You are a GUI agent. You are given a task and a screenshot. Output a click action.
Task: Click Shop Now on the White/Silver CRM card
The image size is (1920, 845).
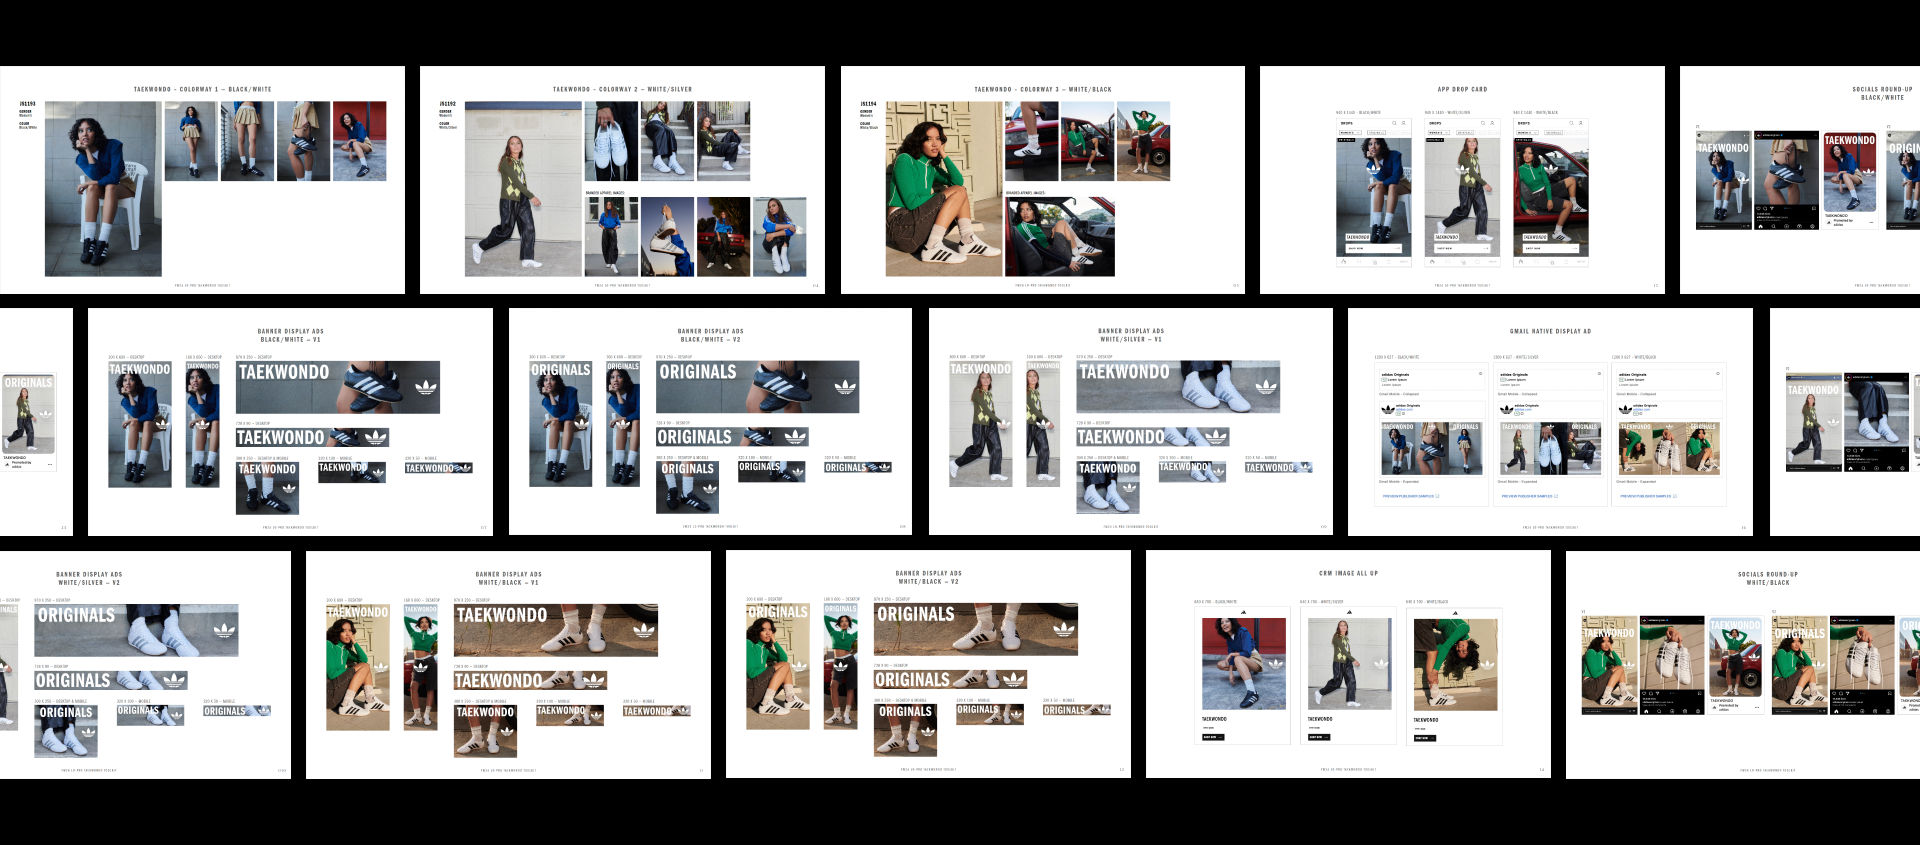pyautogui.click(x=1319, y=737)
